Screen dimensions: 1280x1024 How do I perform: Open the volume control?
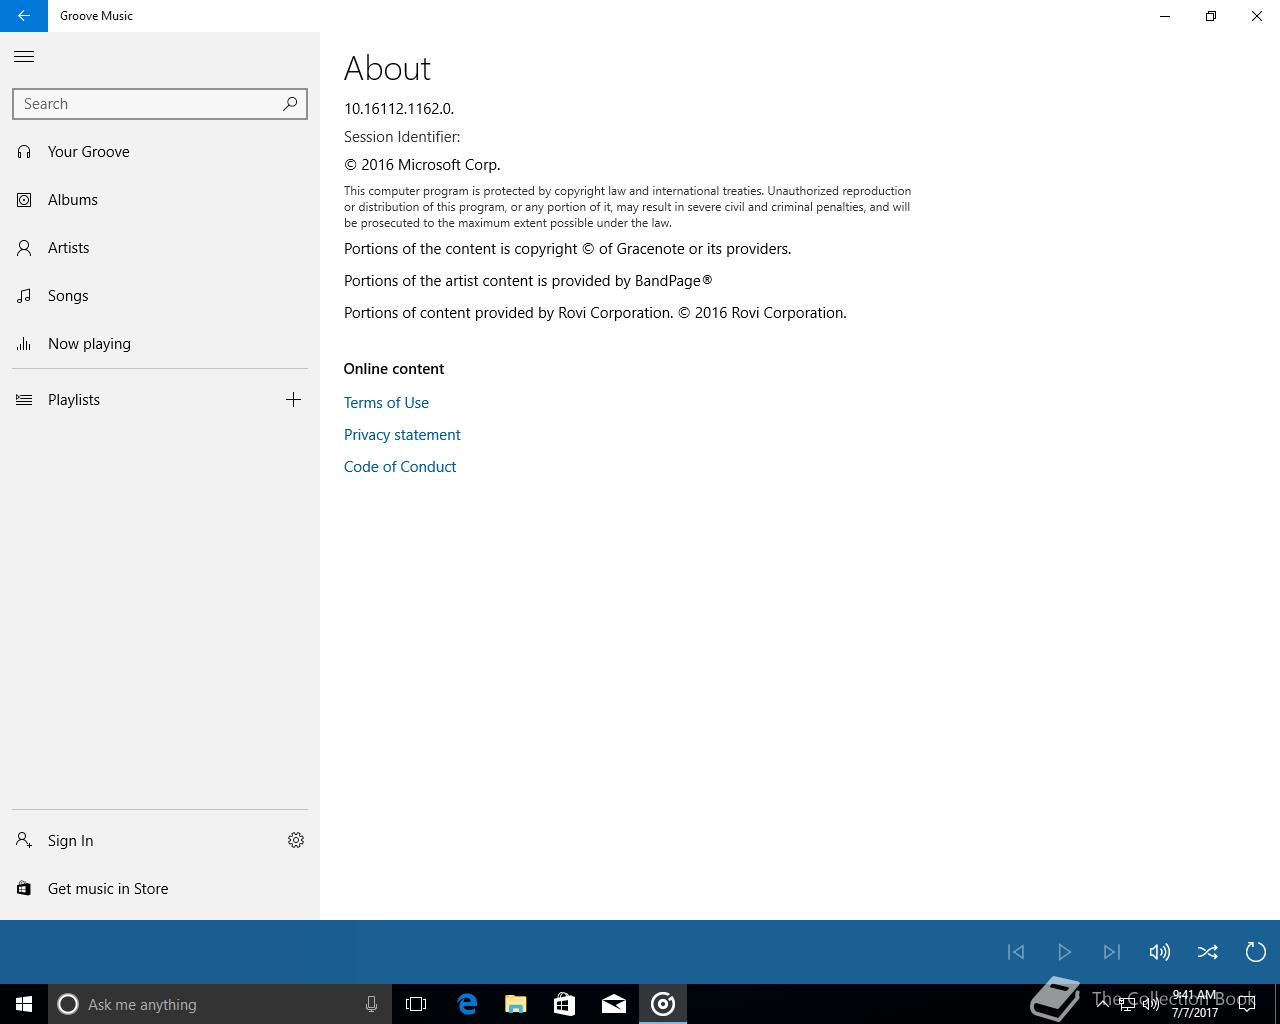[x=1160, y=952]
